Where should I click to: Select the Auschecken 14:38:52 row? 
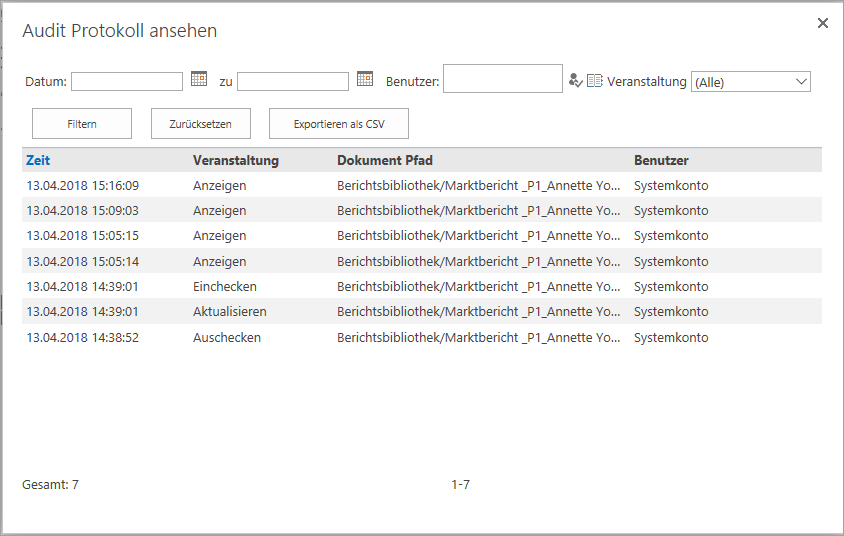tap(422, 337)
